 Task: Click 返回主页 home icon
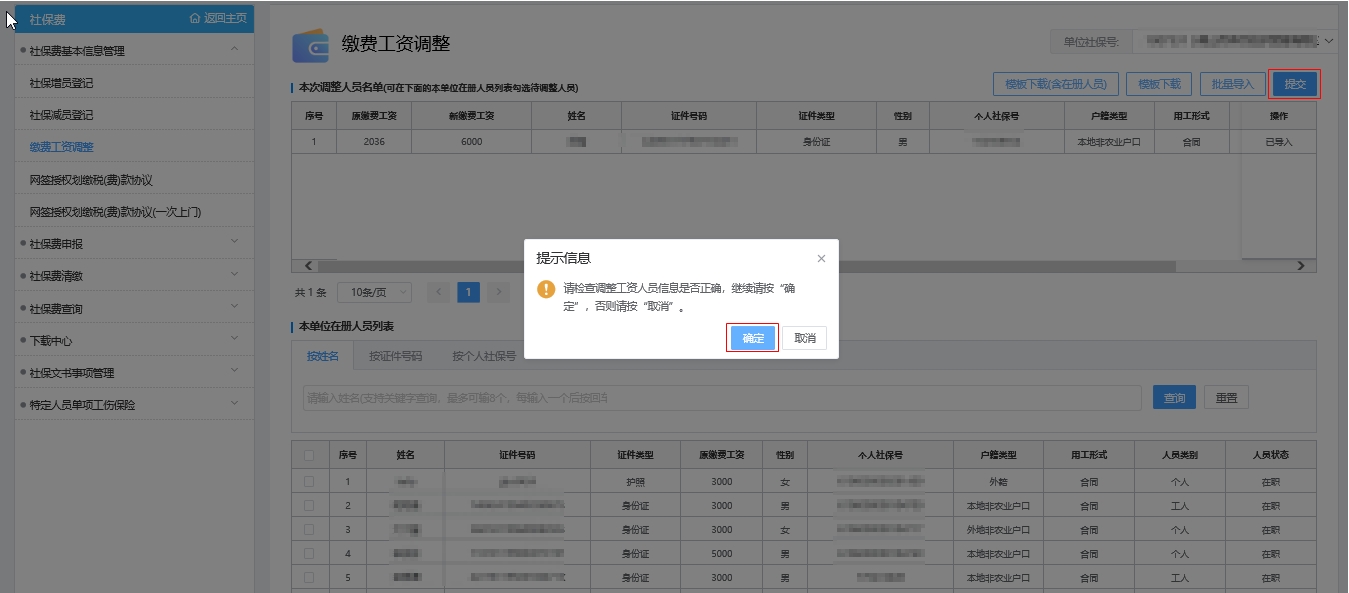pyautogui.click(x=195, y=18)
